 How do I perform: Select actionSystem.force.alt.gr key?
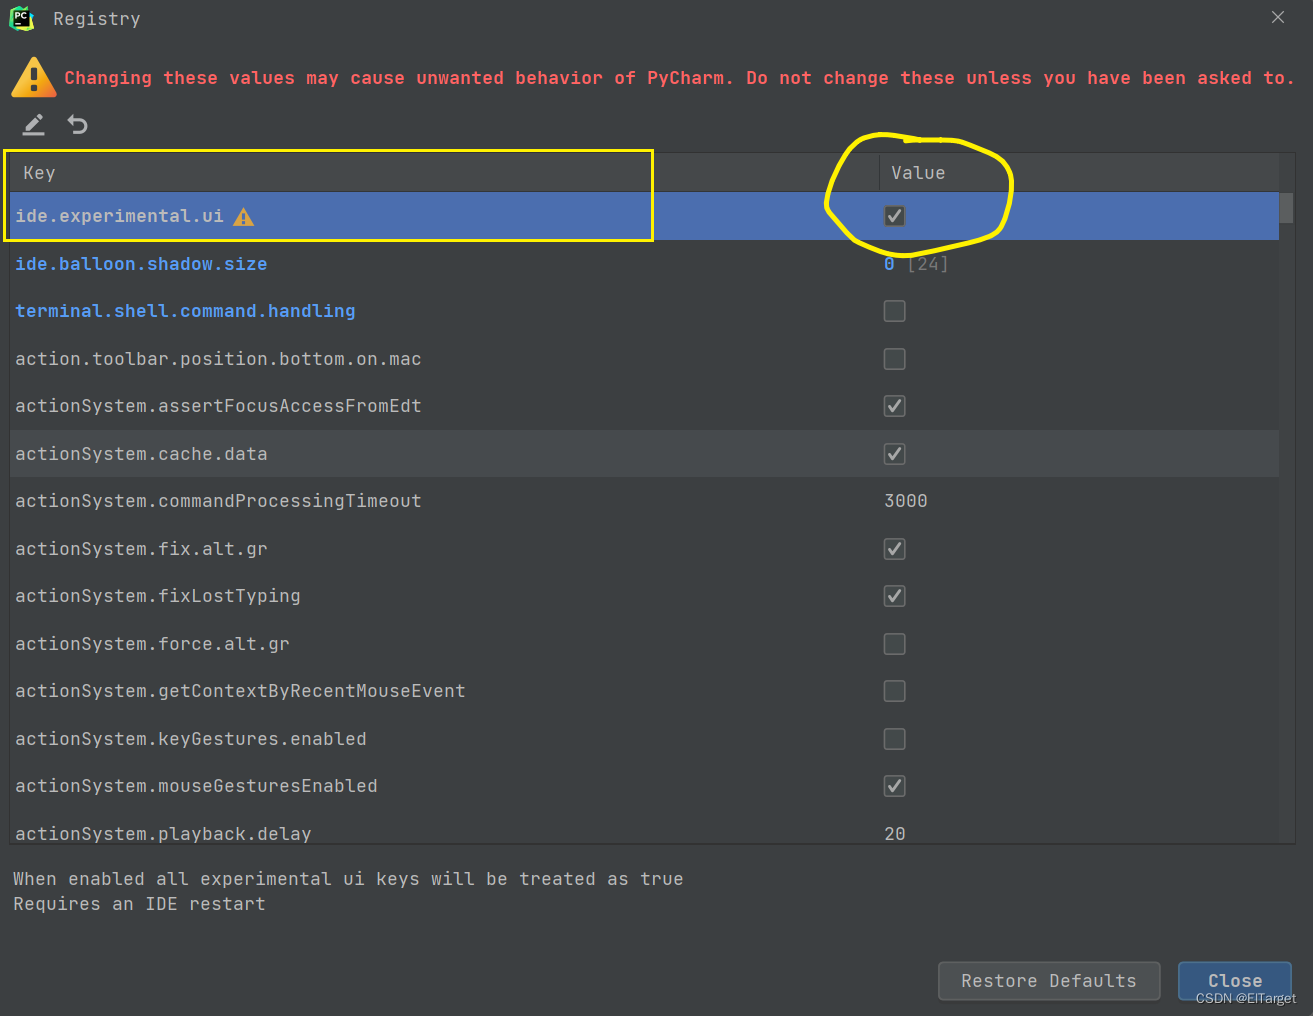152,644
